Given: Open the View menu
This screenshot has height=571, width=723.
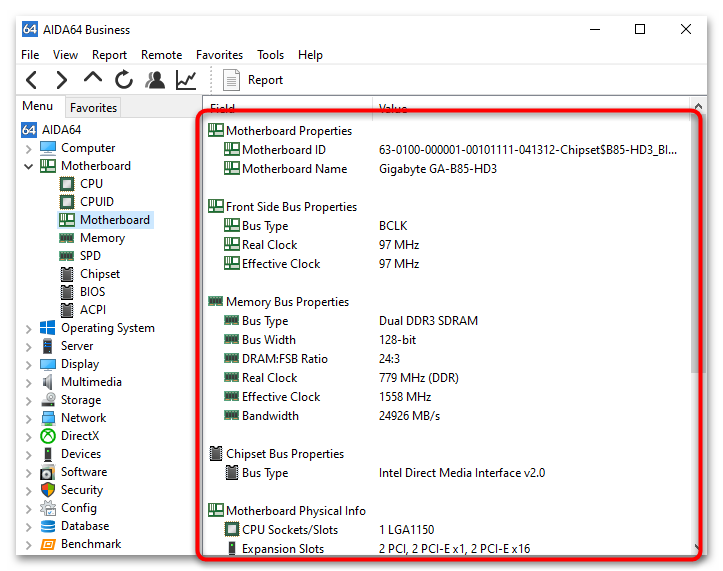Looking at the screenshot, I should pyautogui.click(x=65, y=55).
